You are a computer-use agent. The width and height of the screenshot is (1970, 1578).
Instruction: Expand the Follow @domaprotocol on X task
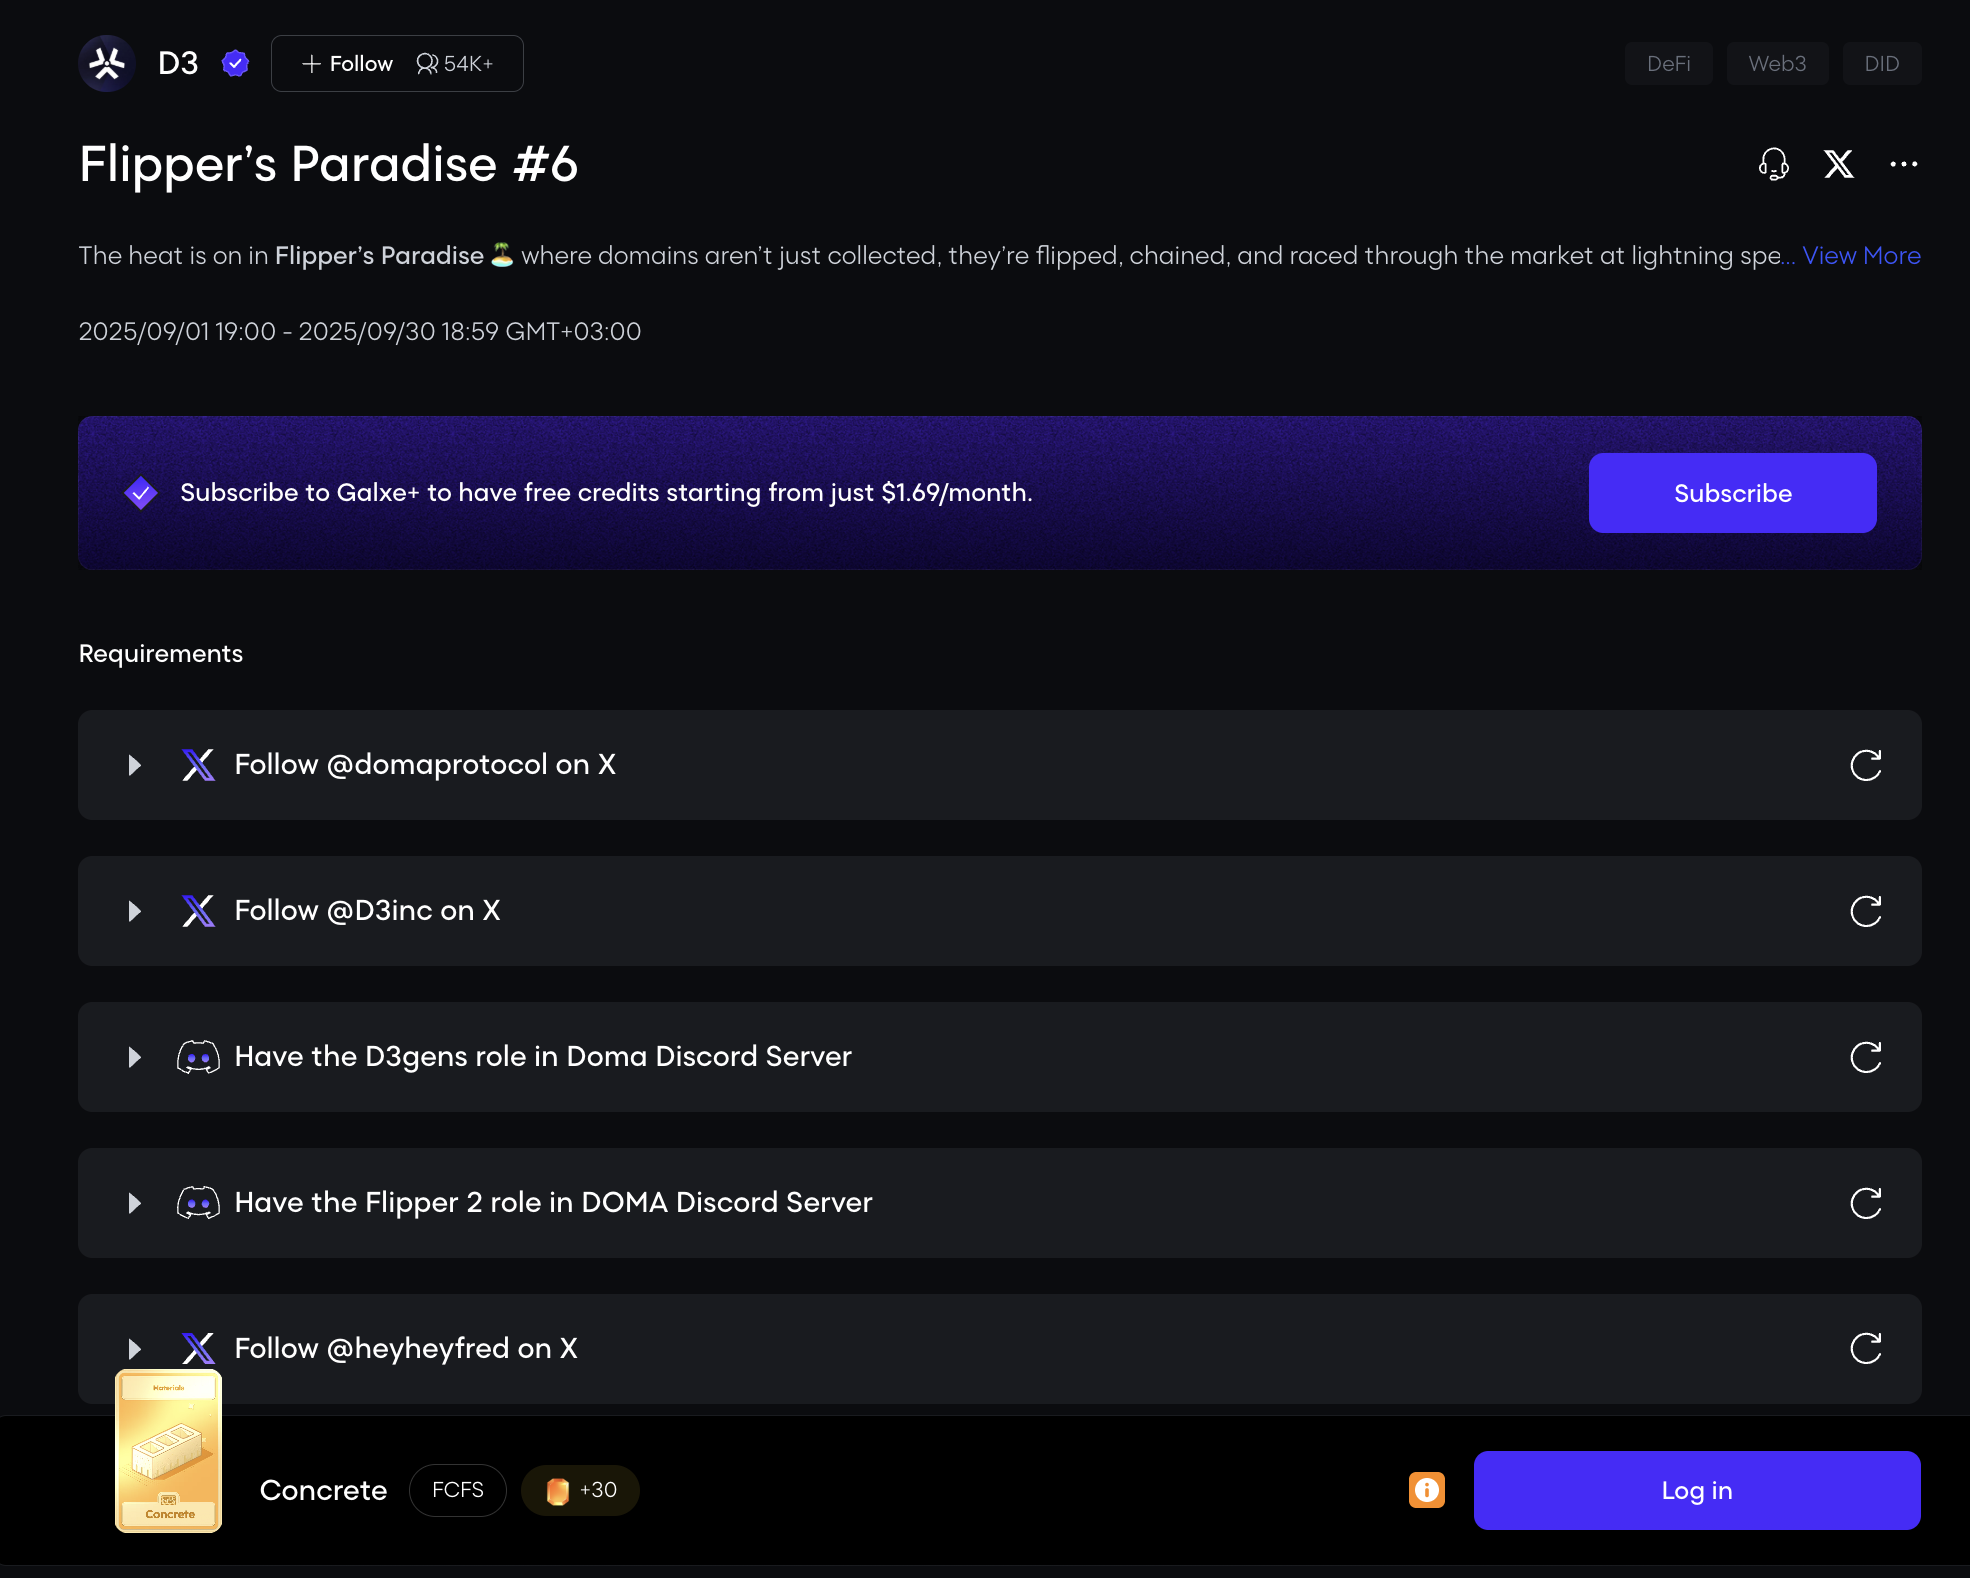click(134, 765)
